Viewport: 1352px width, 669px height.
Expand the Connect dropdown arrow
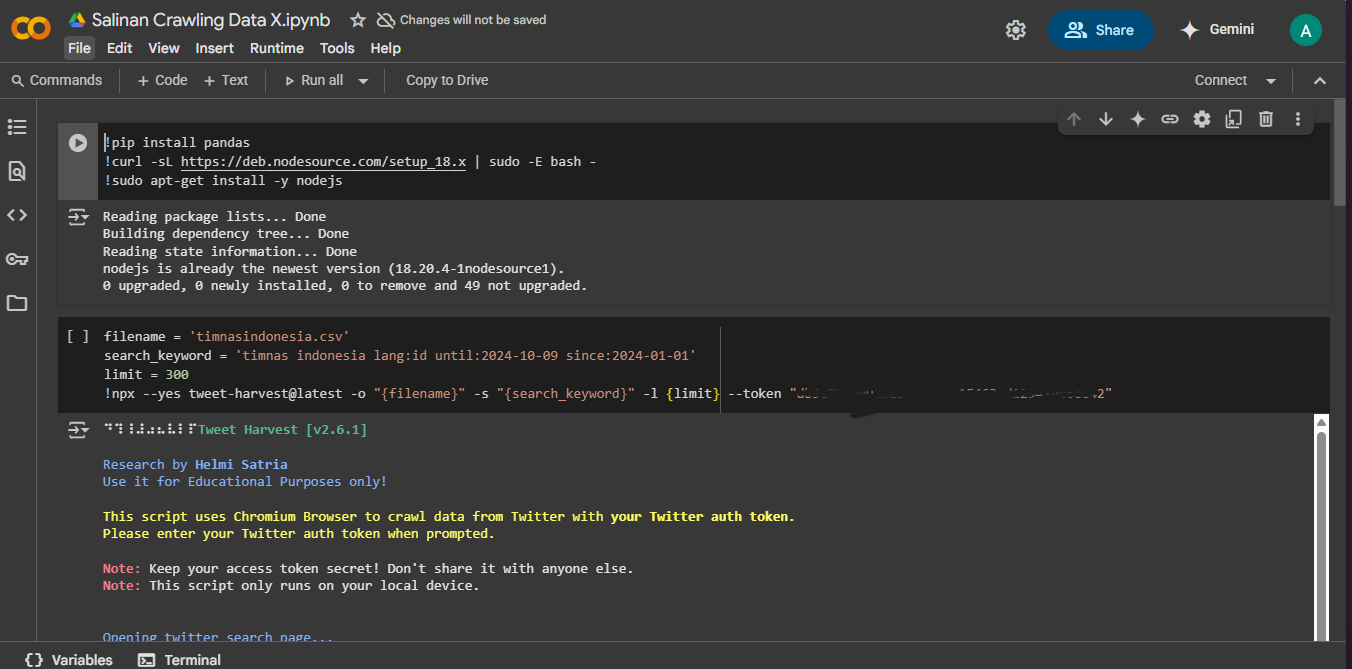pyautogui.click(x=1271, y=81)
